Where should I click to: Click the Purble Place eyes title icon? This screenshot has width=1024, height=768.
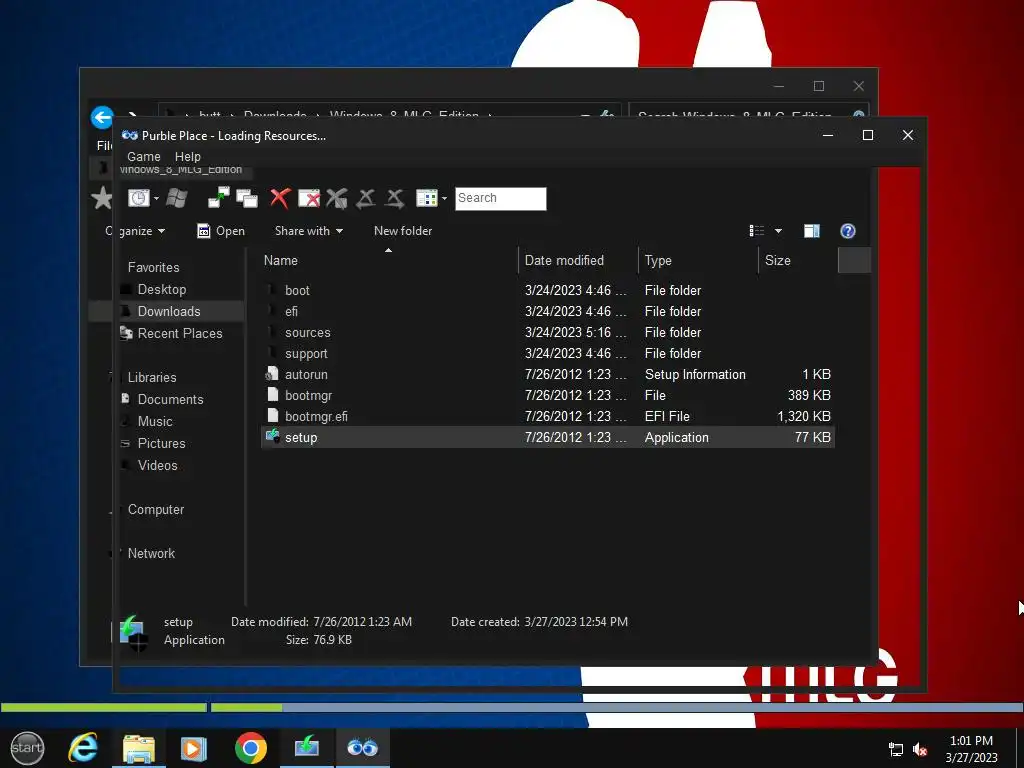129,135
